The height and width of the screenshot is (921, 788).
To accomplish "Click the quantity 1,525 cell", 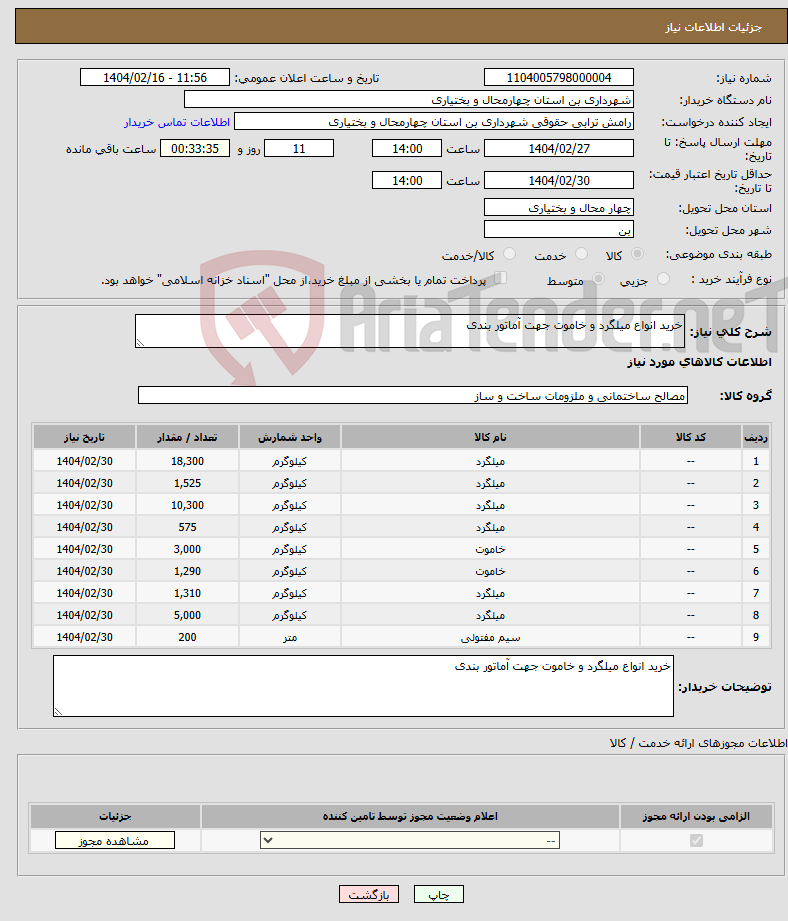I will coord(187,483).
